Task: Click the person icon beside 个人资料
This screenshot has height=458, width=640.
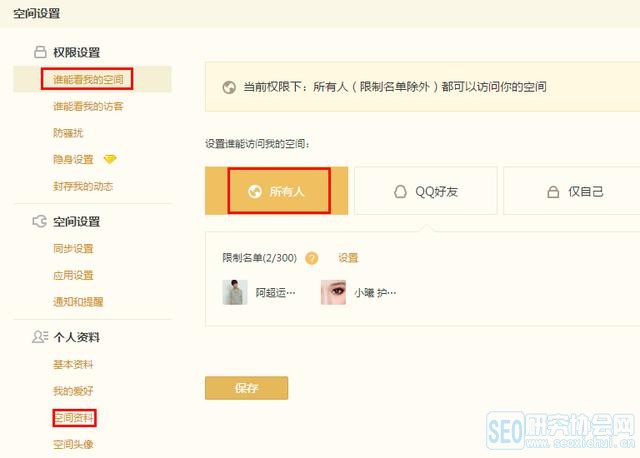Action: (40, 337)
